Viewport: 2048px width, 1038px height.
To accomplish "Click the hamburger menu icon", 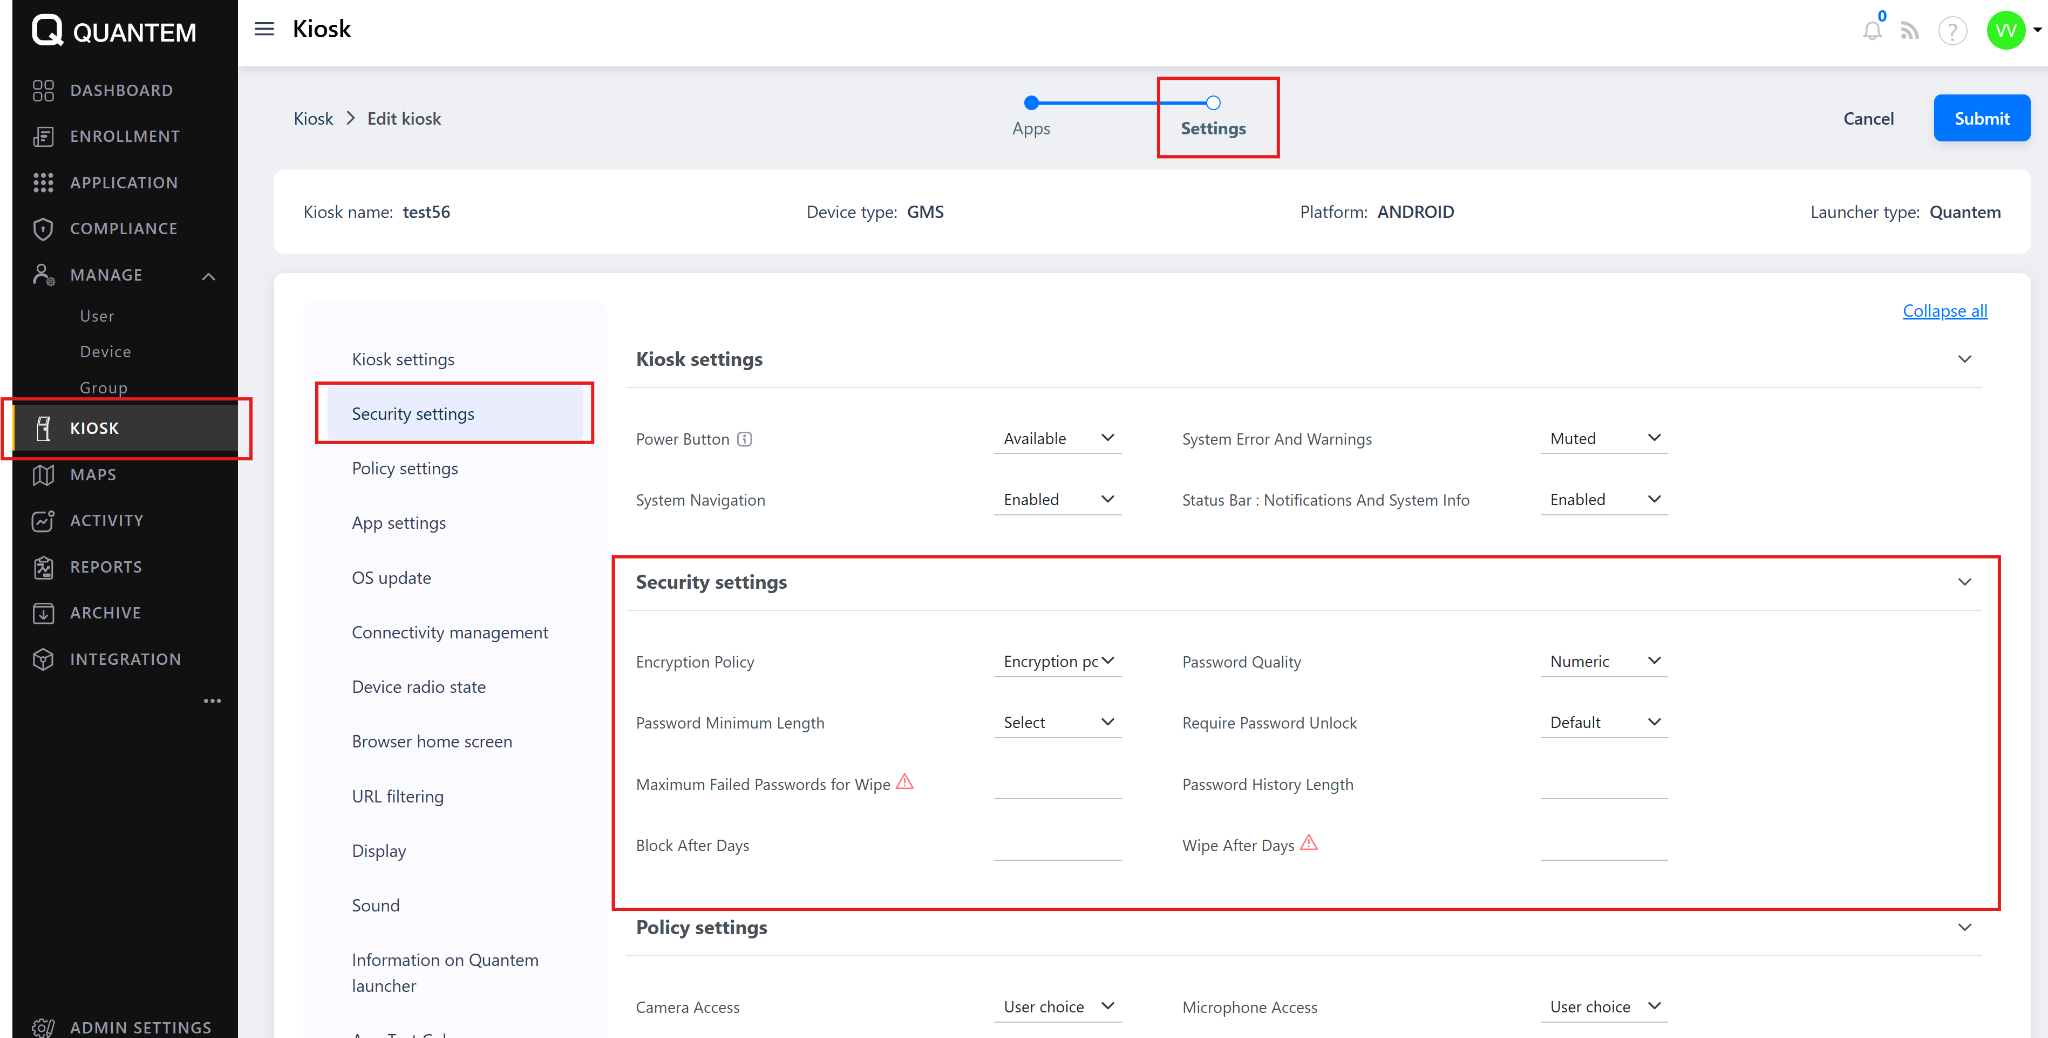I will pos(264,29).
